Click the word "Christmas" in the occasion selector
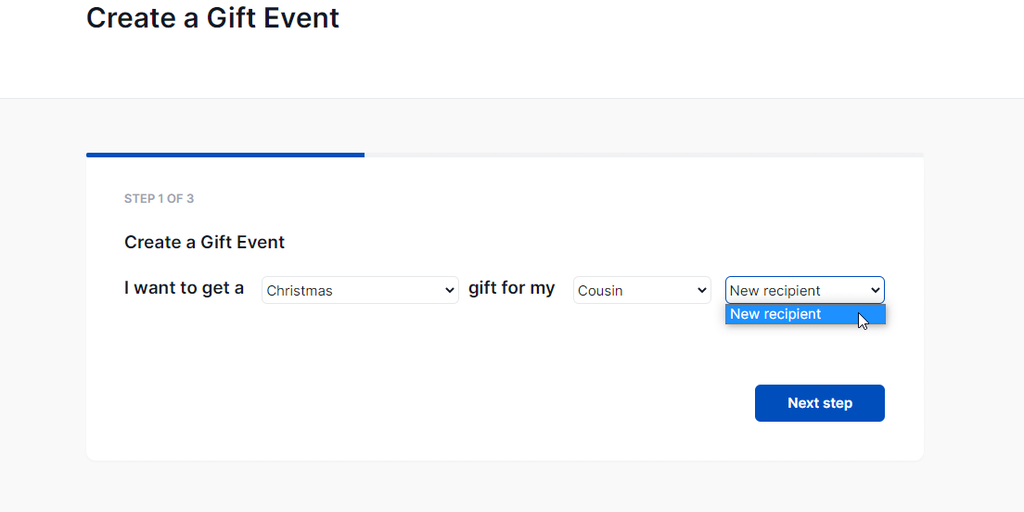This screenshot has height=512, width=1024. coord(300,291)
